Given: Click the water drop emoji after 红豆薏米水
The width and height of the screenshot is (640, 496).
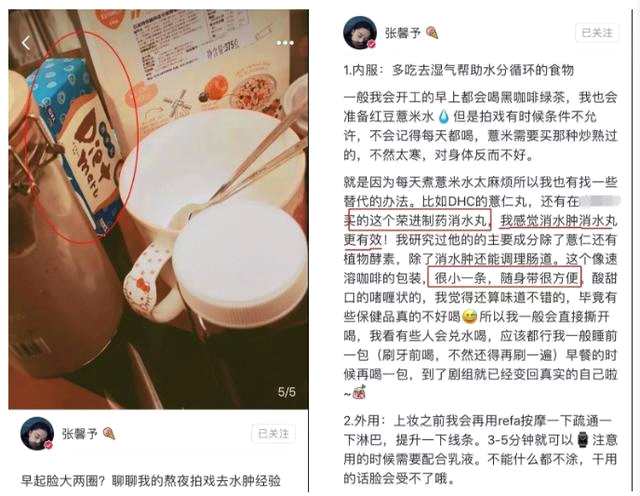Looking at the screenshot, I should click(x=443, y=117).
